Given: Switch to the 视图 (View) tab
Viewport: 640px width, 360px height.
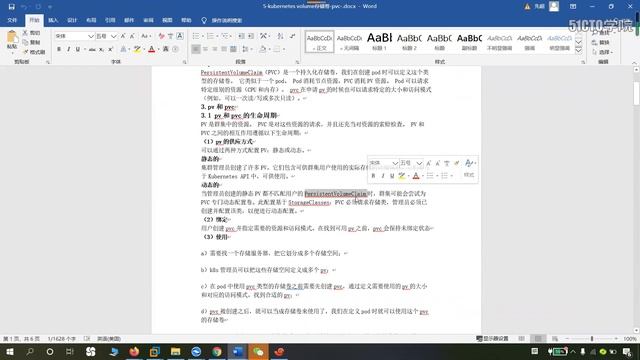Looking at the screenshot, I should [167, 20].
